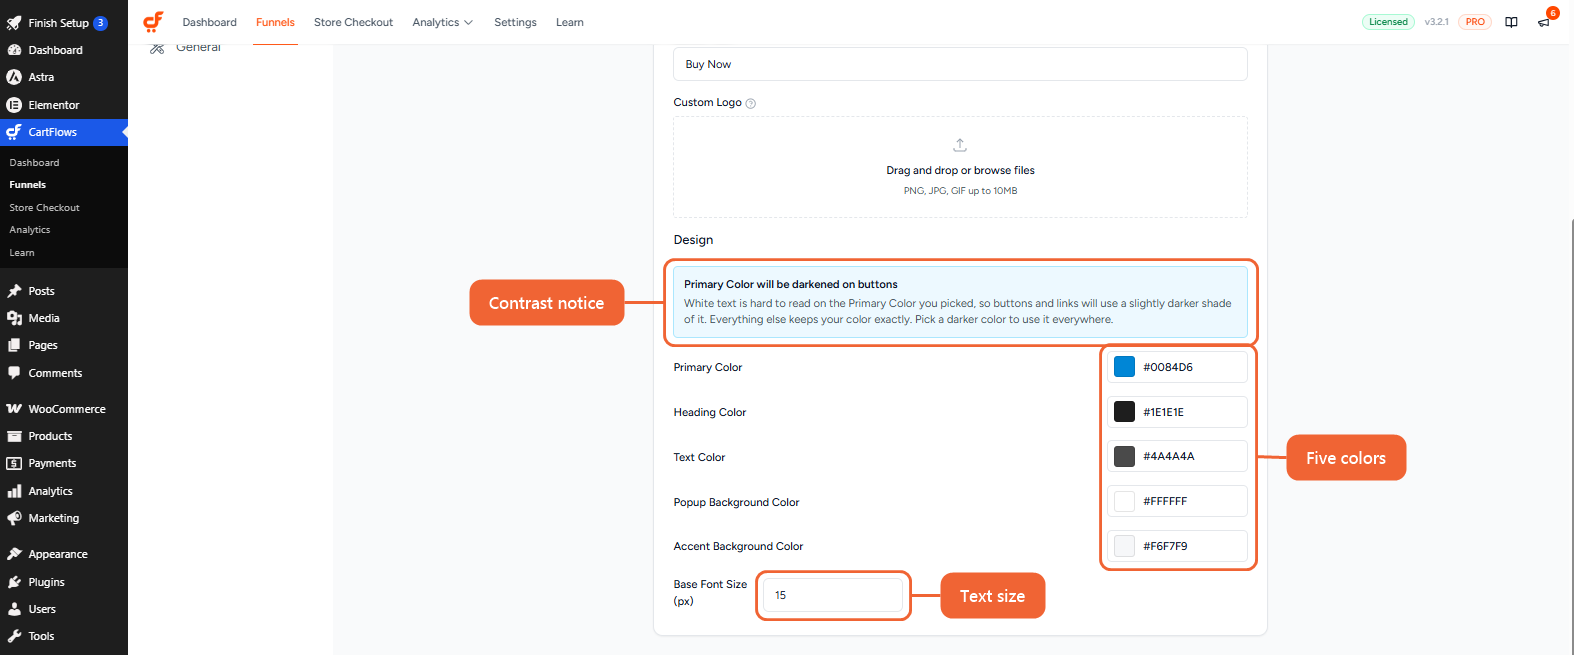Open the Heading Color dark swatch picker
This screenshot has height=655, width=1574.
point(1124,412)
